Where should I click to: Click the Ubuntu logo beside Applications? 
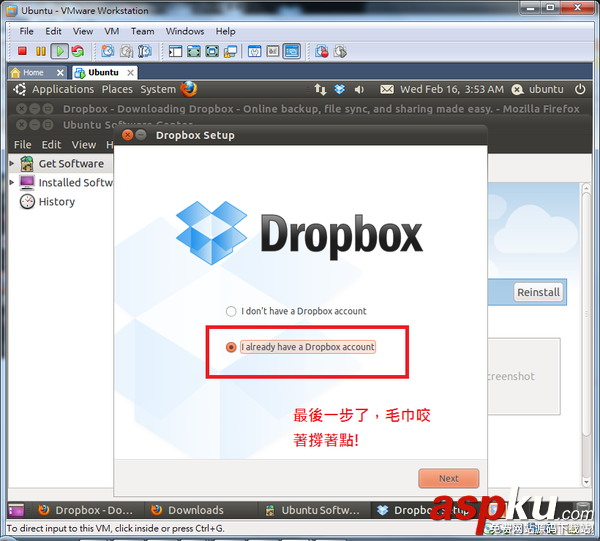click(19, 89)
